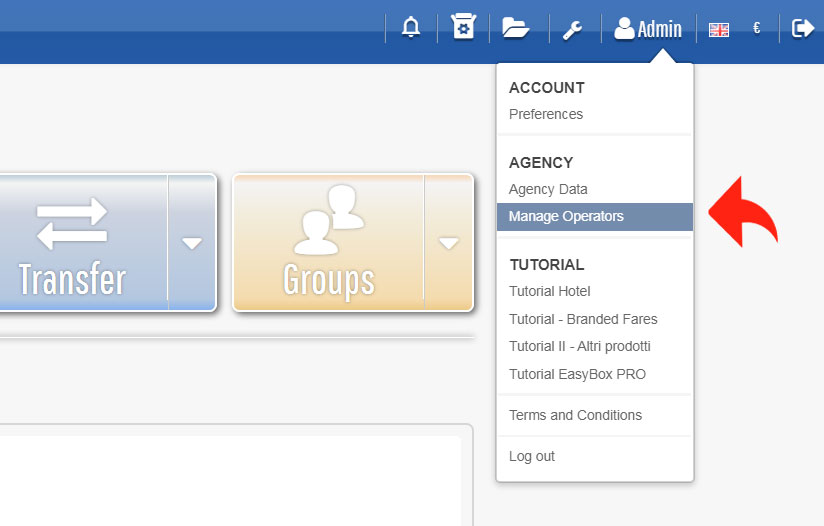The image size is (824, 526).
Task: Select Tutorial - Branded Fares
Action: tap(582, 319)
